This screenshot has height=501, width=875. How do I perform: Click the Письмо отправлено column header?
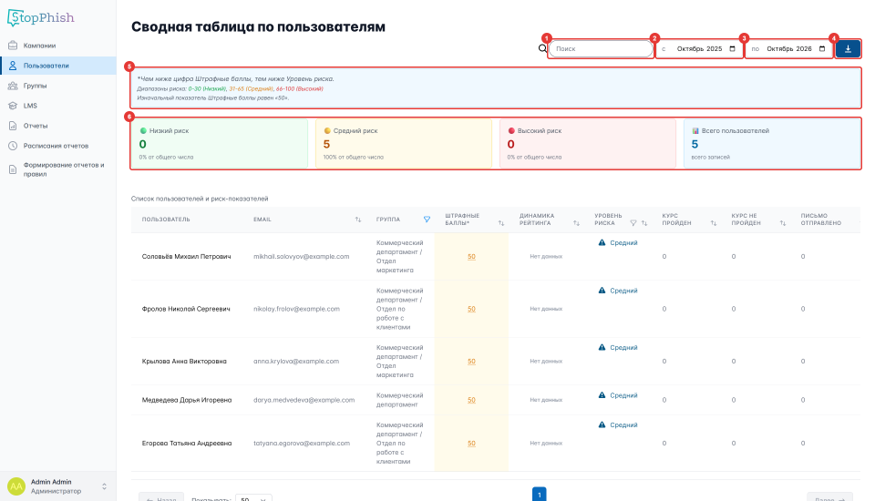[821, 219]
